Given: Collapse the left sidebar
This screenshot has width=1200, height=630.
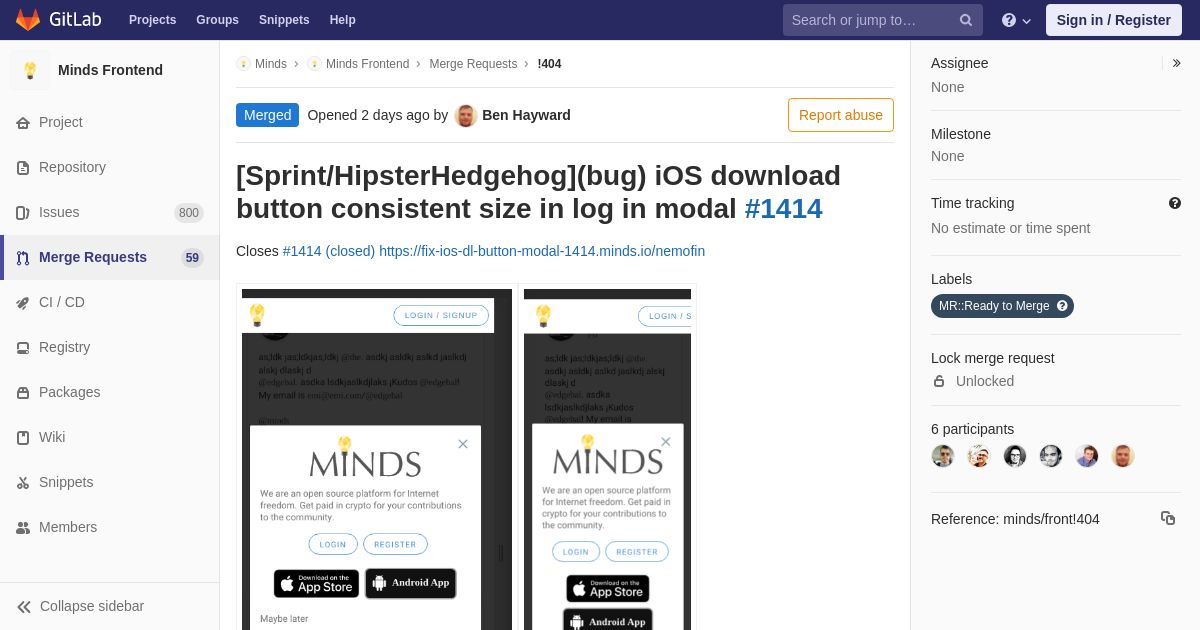Looking at the screenshot, I should tap(110, 606).
